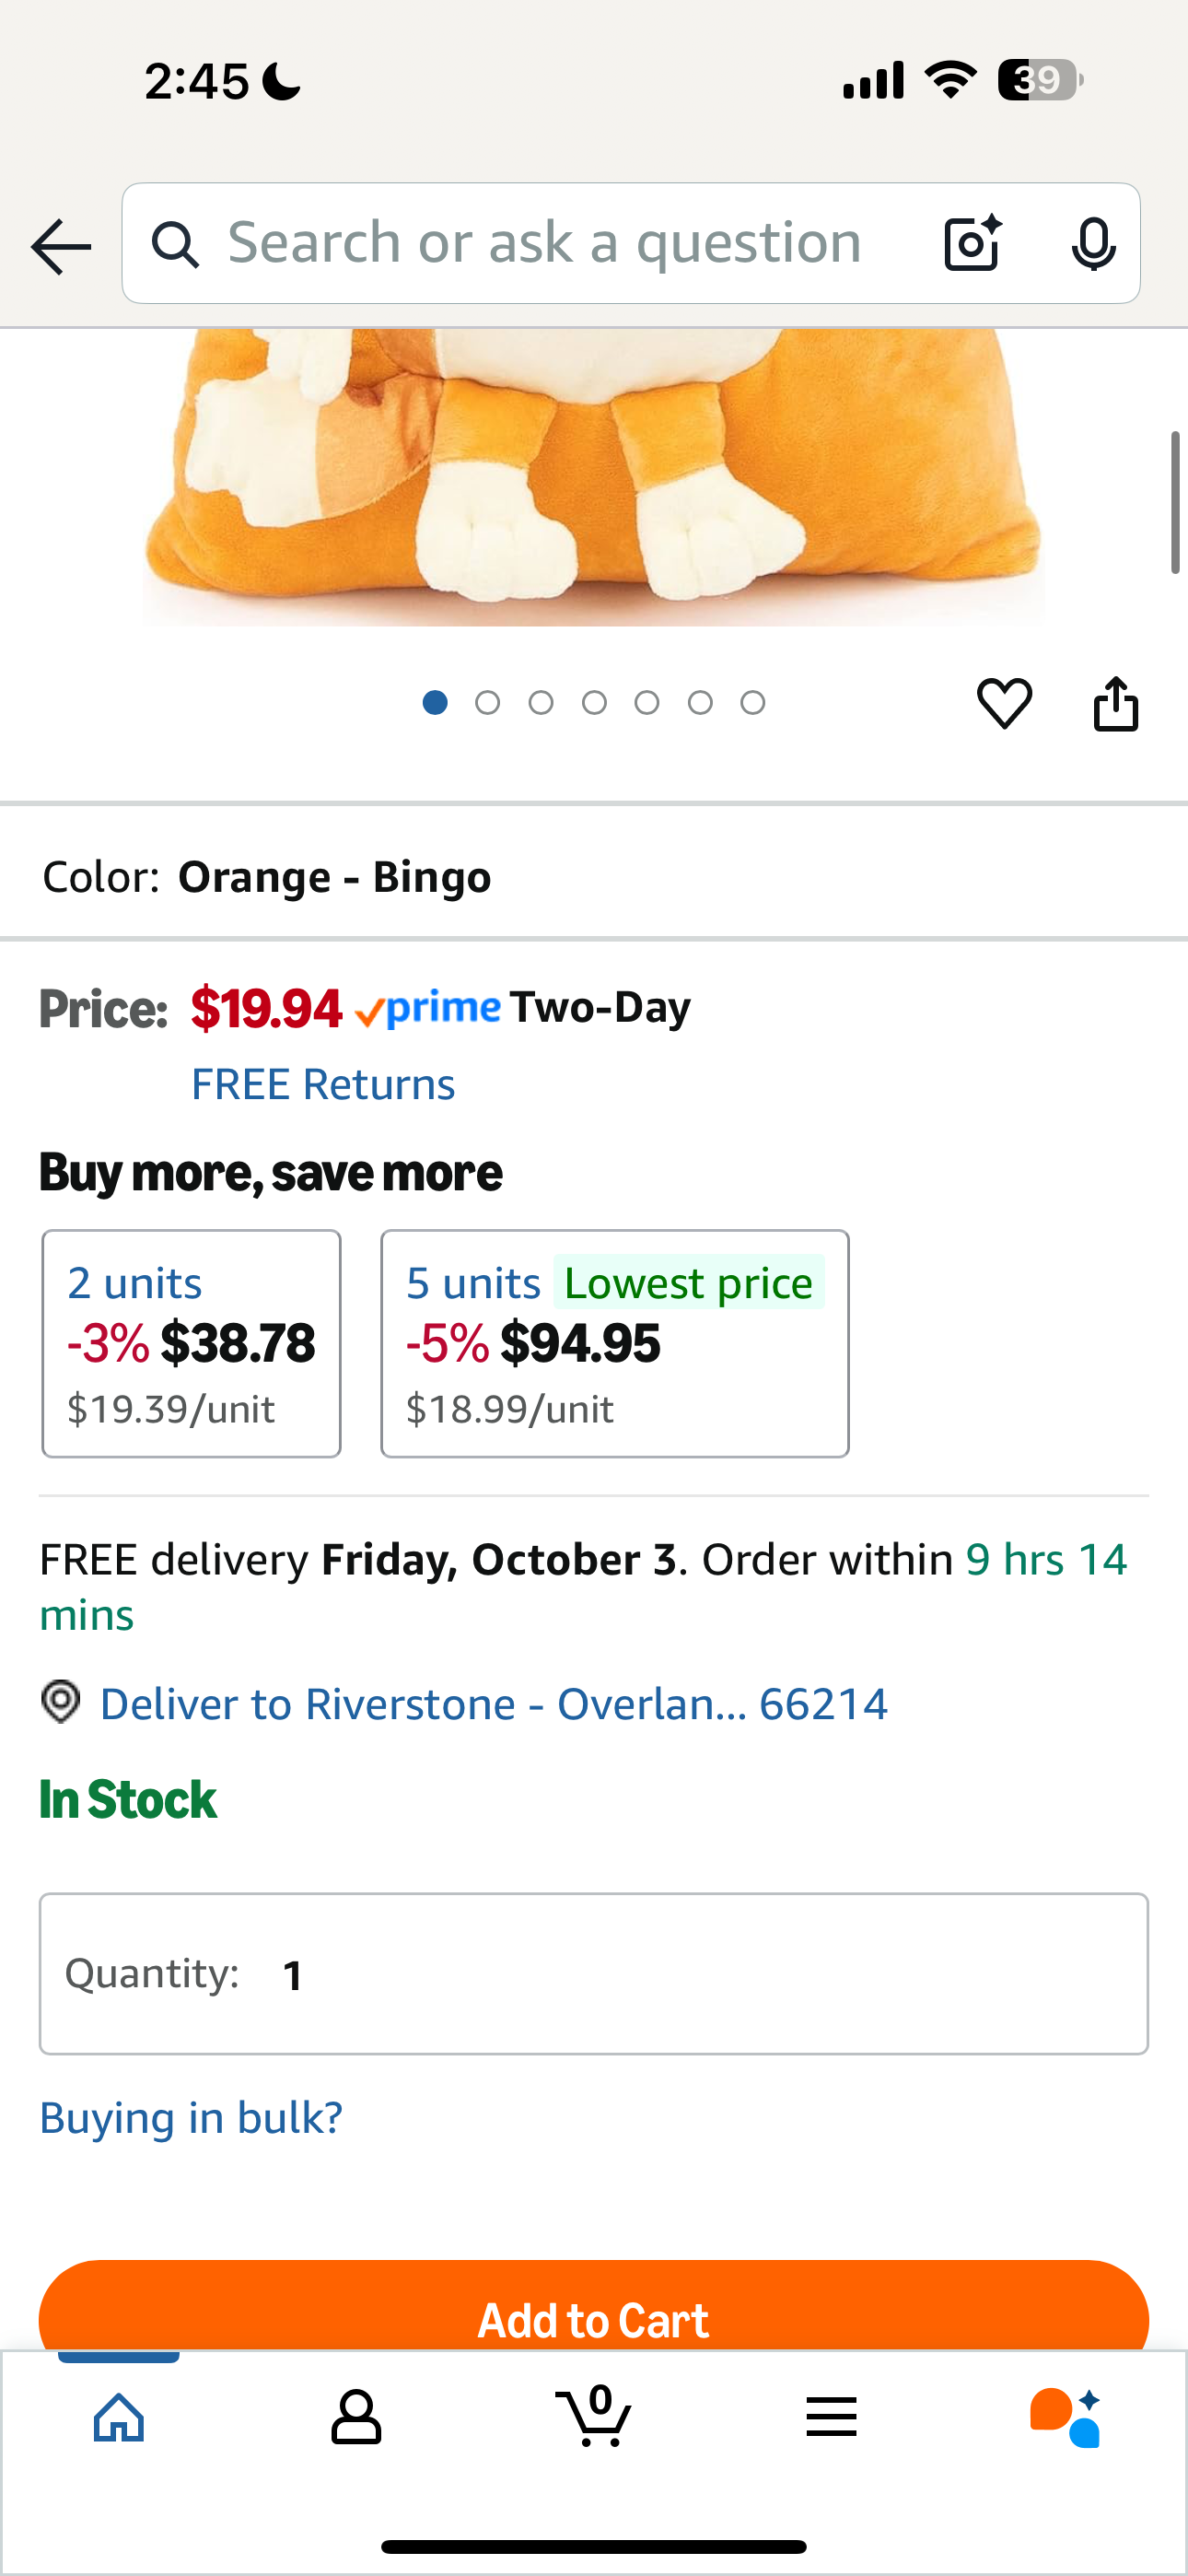Click the FREE Returns link
Screen dimensions: 1188x2576
322,1084
